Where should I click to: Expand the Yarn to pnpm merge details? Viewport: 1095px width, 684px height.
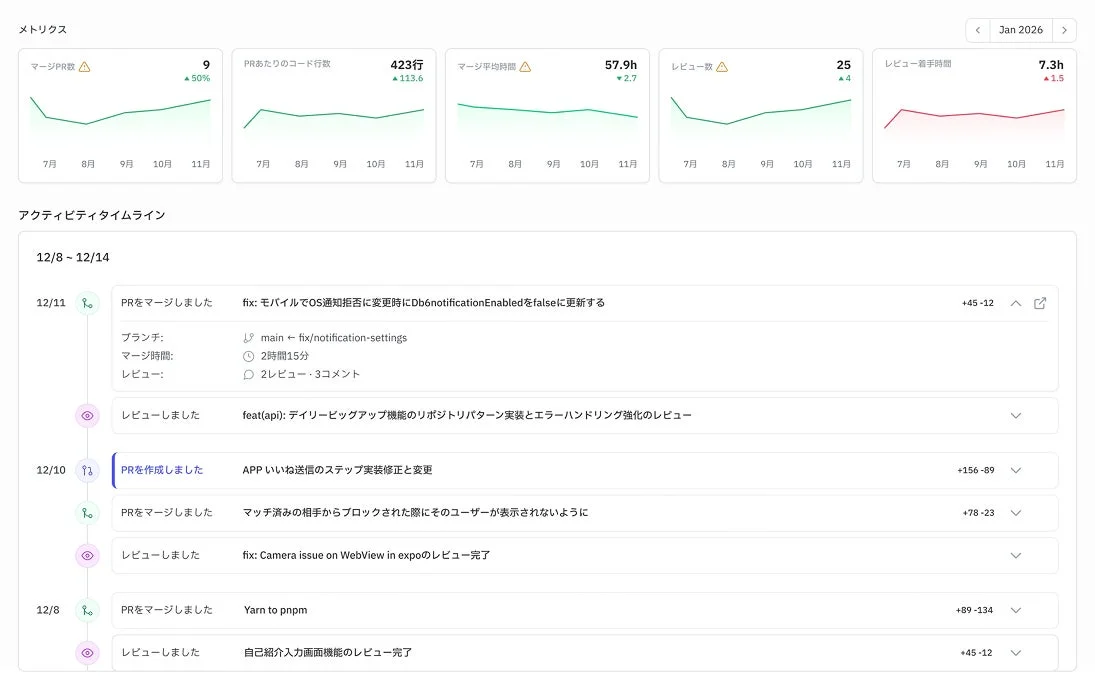(x=1016, y=610)
